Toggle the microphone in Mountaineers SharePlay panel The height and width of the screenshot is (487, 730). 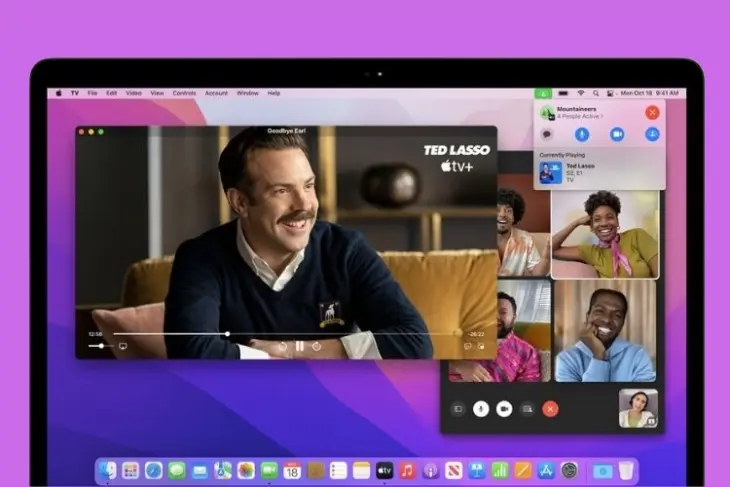tap(581, 134)
